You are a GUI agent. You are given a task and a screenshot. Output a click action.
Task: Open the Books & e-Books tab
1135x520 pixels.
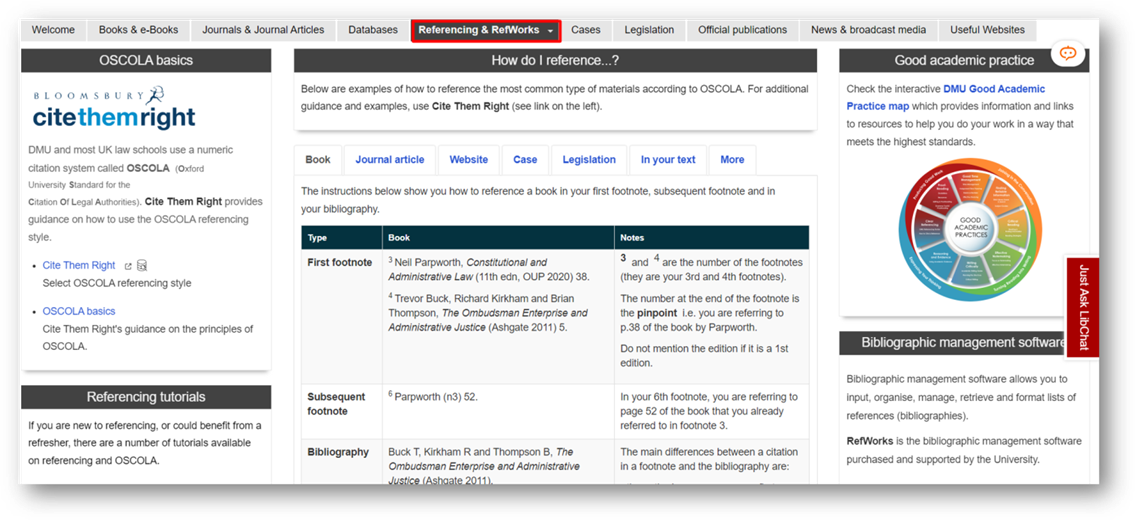[x=138, y=30]
